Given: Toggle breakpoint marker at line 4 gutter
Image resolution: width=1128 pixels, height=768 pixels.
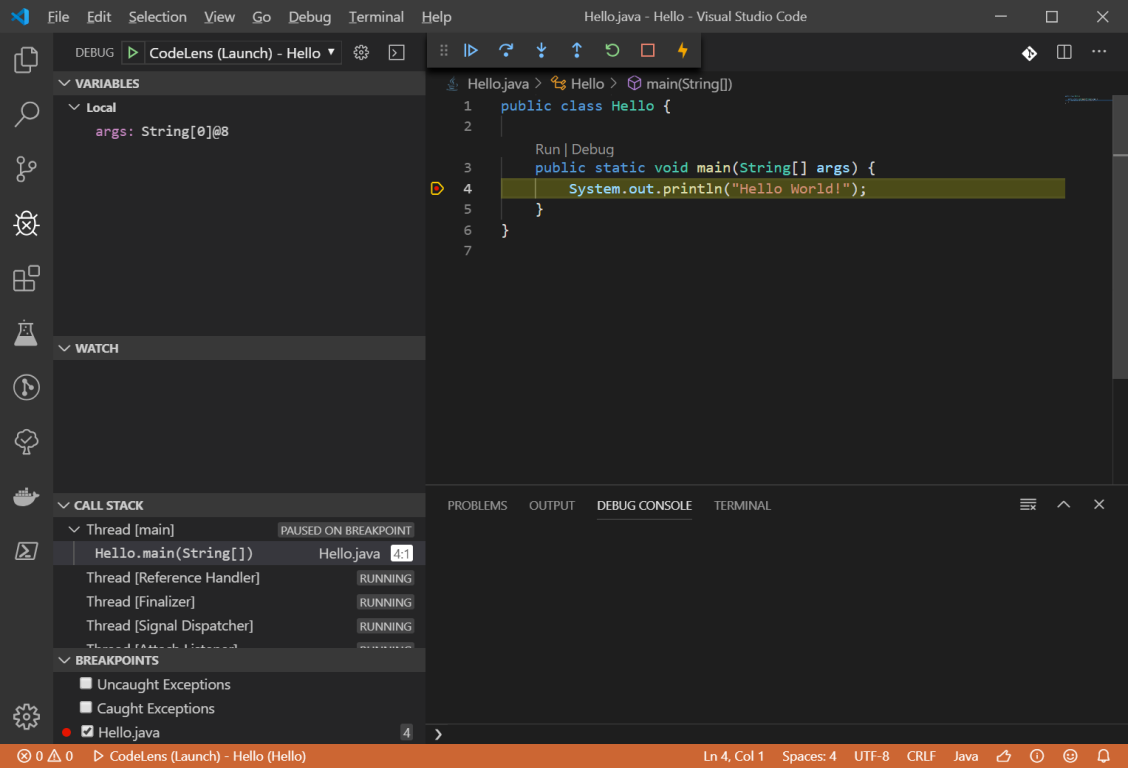Looking at the screenshot, I should [x=437, y=188].
